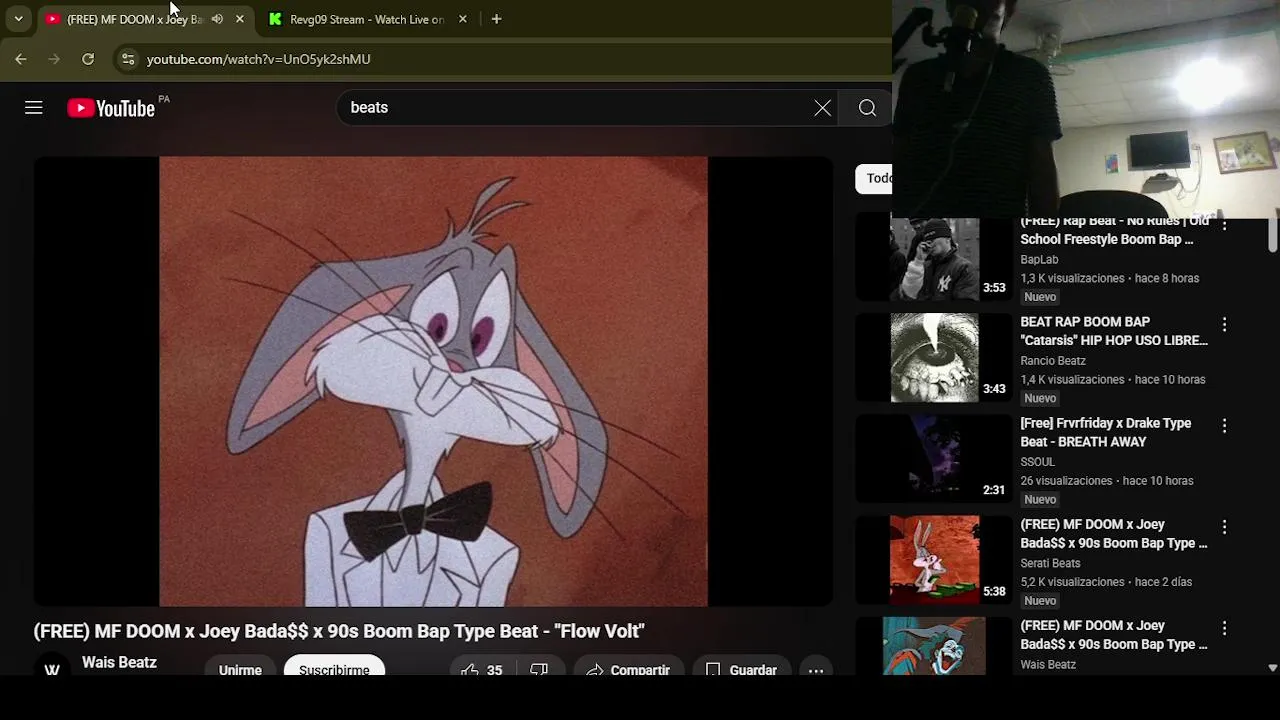Open the options menu for 'No Rules' video
1280x720 pixels.
click(1224, 225)
